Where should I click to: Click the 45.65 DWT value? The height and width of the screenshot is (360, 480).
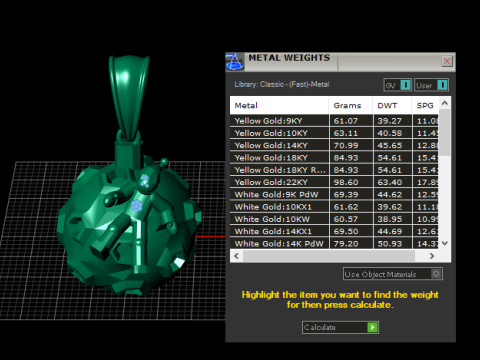pos(389,145)
